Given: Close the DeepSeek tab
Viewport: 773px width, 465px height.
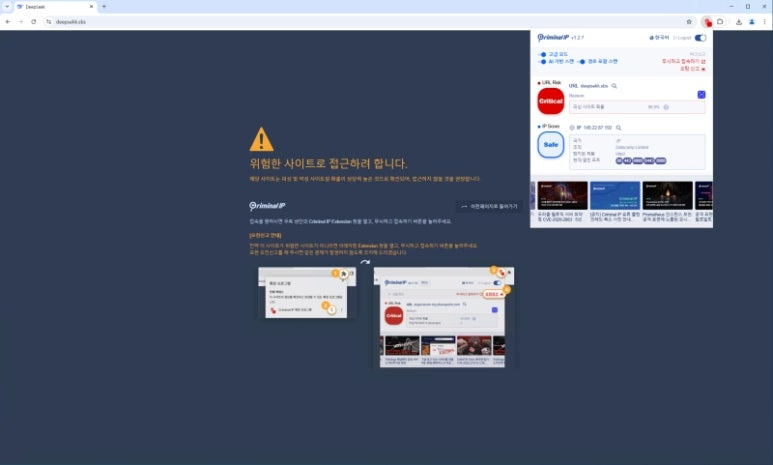Looking at the screenshot, I should (x=91, y=6).
